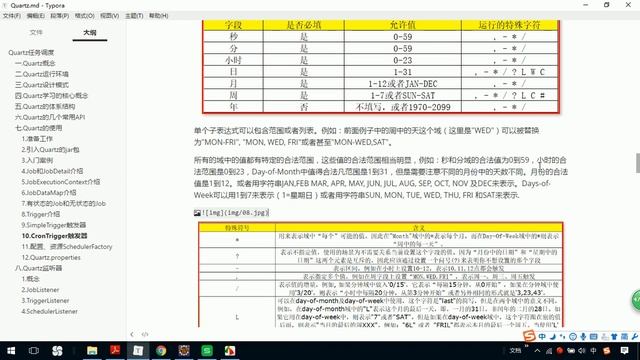Open outline item 2.引入Quartz的jar包

click(x=51, y=149)
